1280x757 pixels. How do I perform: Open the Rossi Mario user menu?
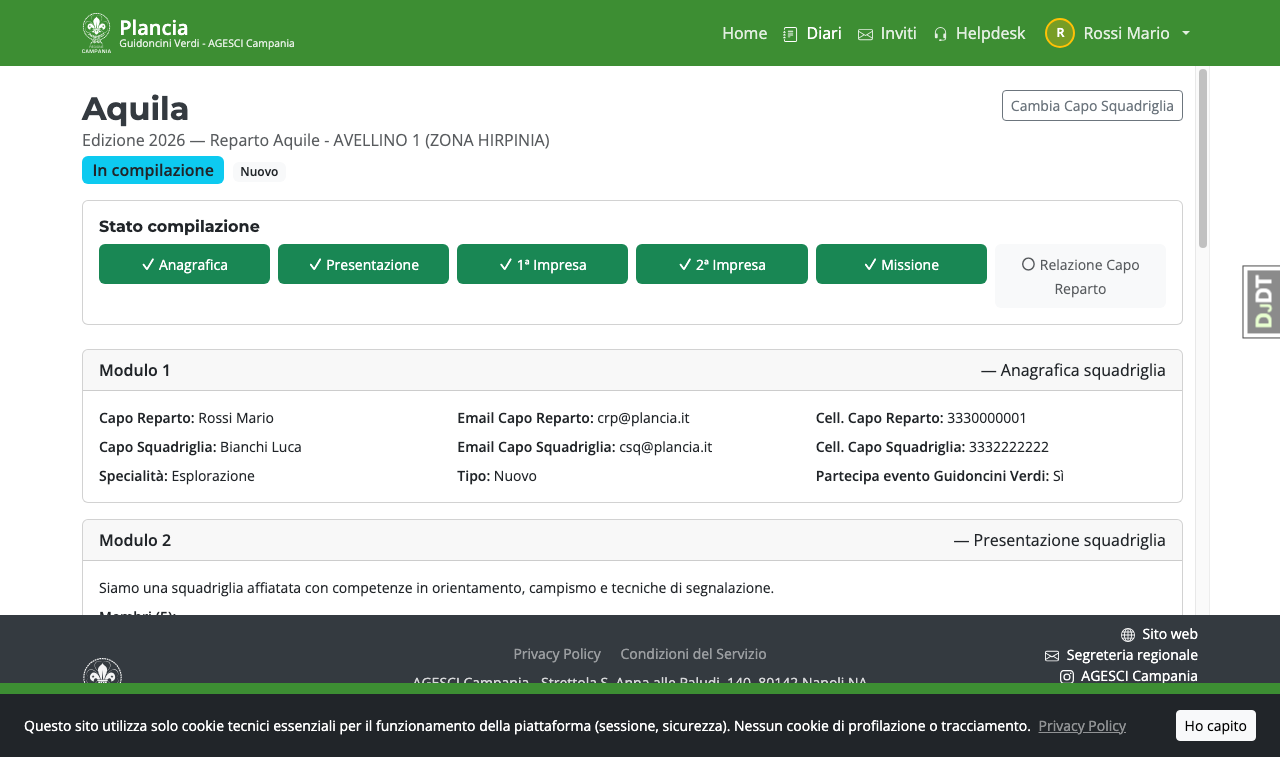1118,33
